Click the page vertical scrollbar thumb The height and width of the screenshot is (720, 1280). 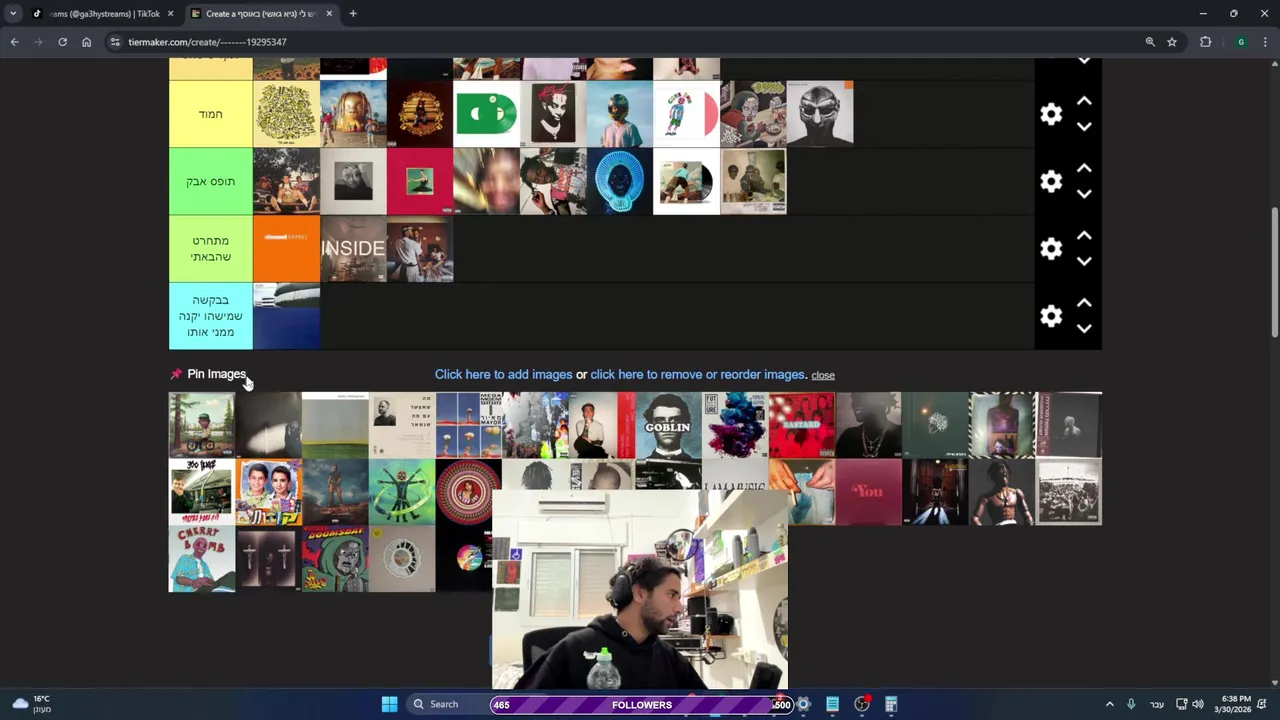1274,272
